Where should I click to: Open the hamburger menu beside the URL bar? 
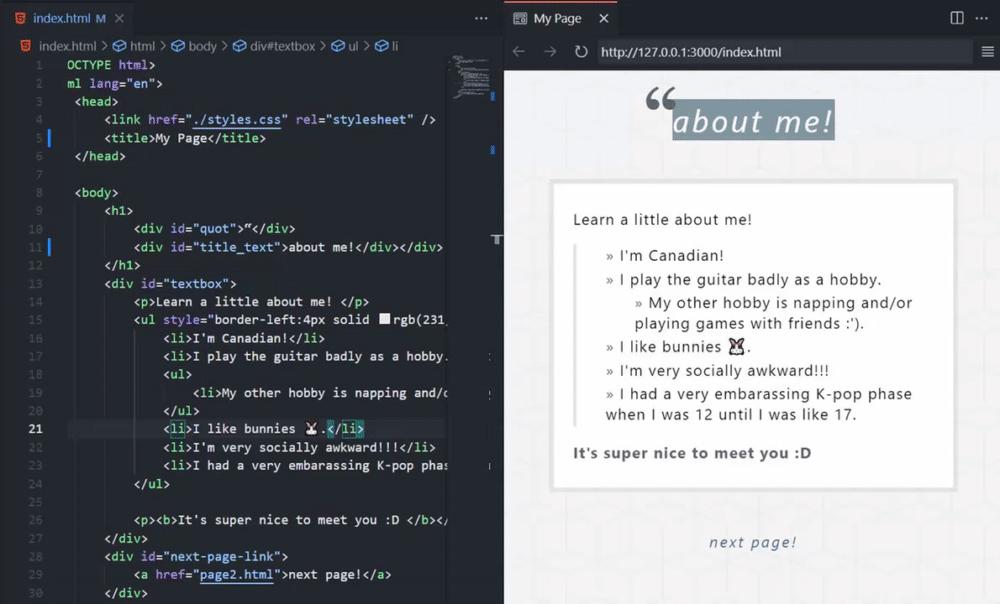pos(987,51)
